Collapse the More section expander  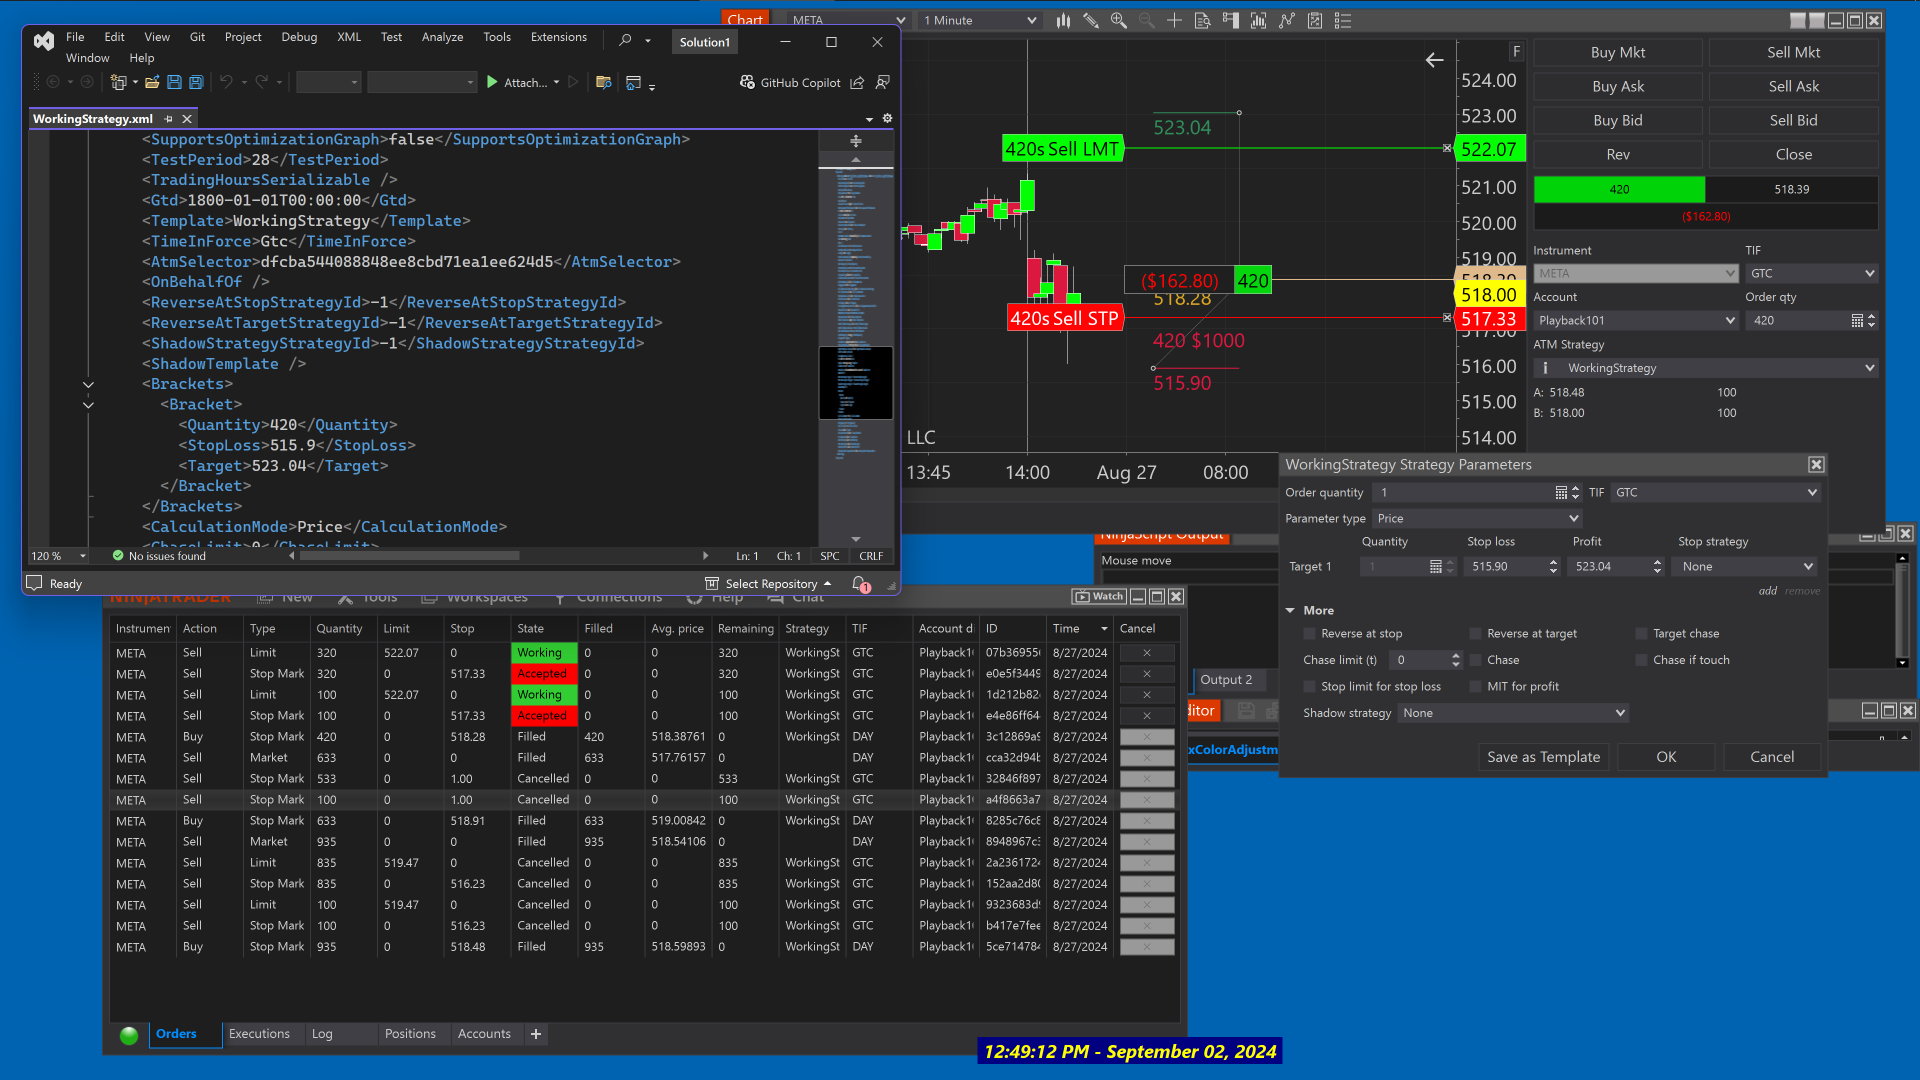[1290, 610]
